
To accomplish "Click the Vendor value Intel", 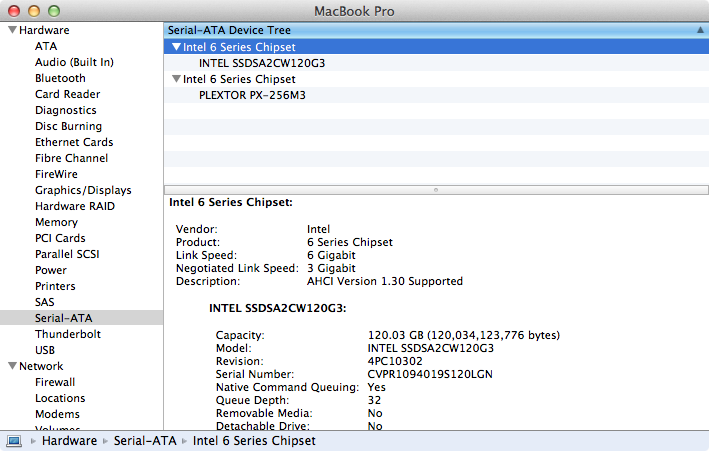I will (x=318, y=229).
